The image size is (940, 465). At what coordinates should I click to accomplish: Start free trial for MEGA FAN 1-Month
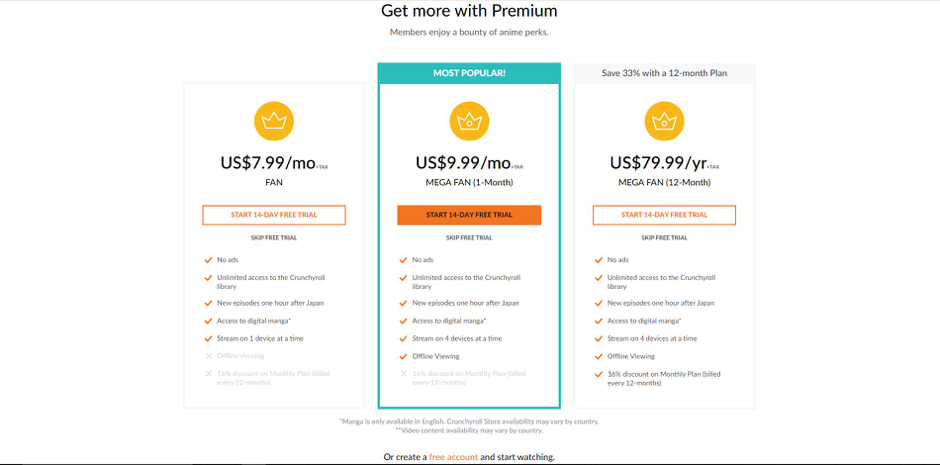coord(469,215)
